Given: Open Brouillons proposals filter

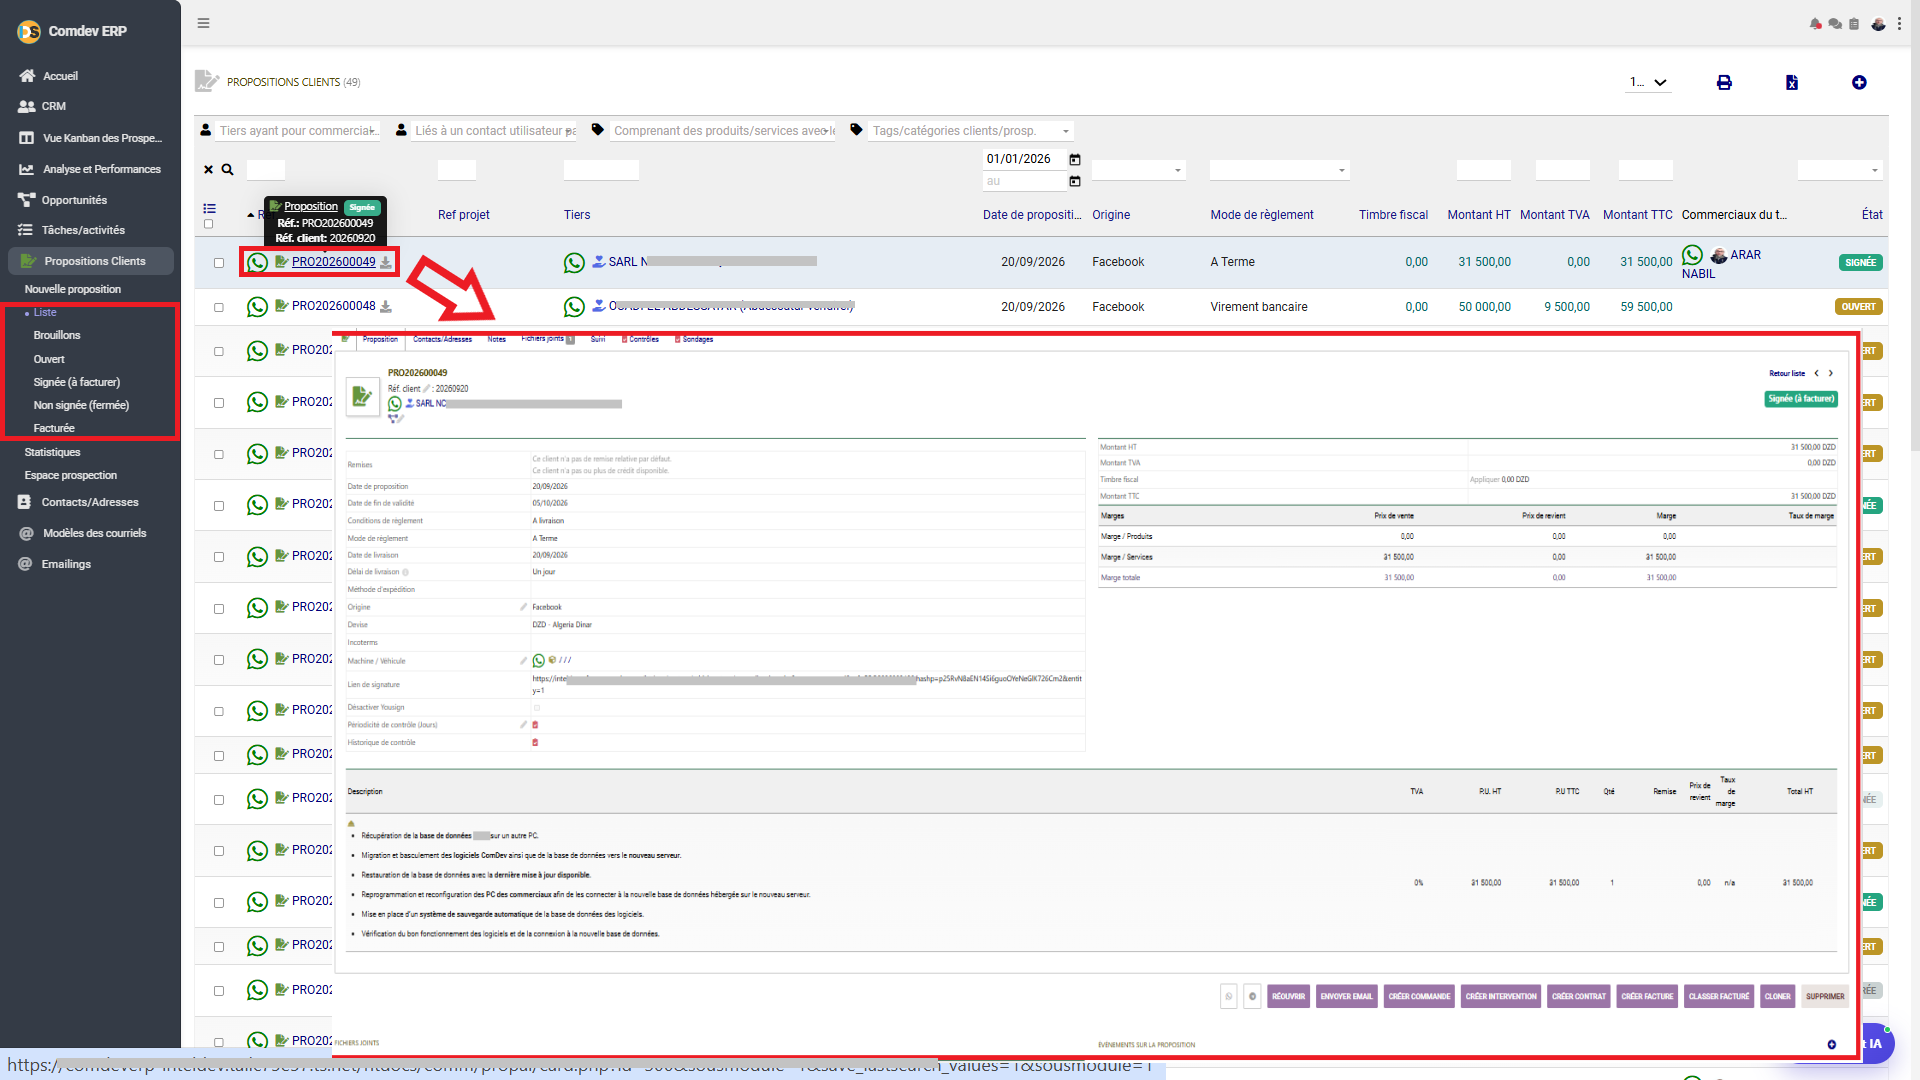Looking at the screenshot, I should click(x=57, y=335).
